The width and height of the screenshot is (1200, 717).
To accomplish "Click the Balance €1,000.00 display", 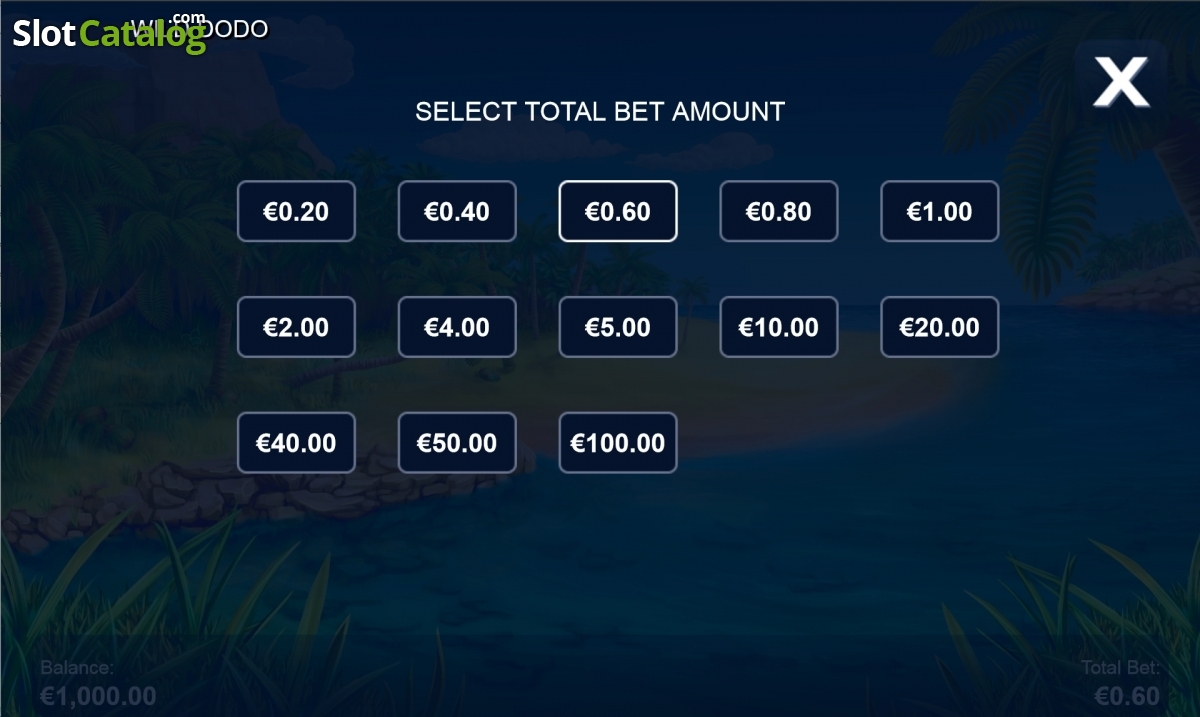I will click(x=98, y=683).
